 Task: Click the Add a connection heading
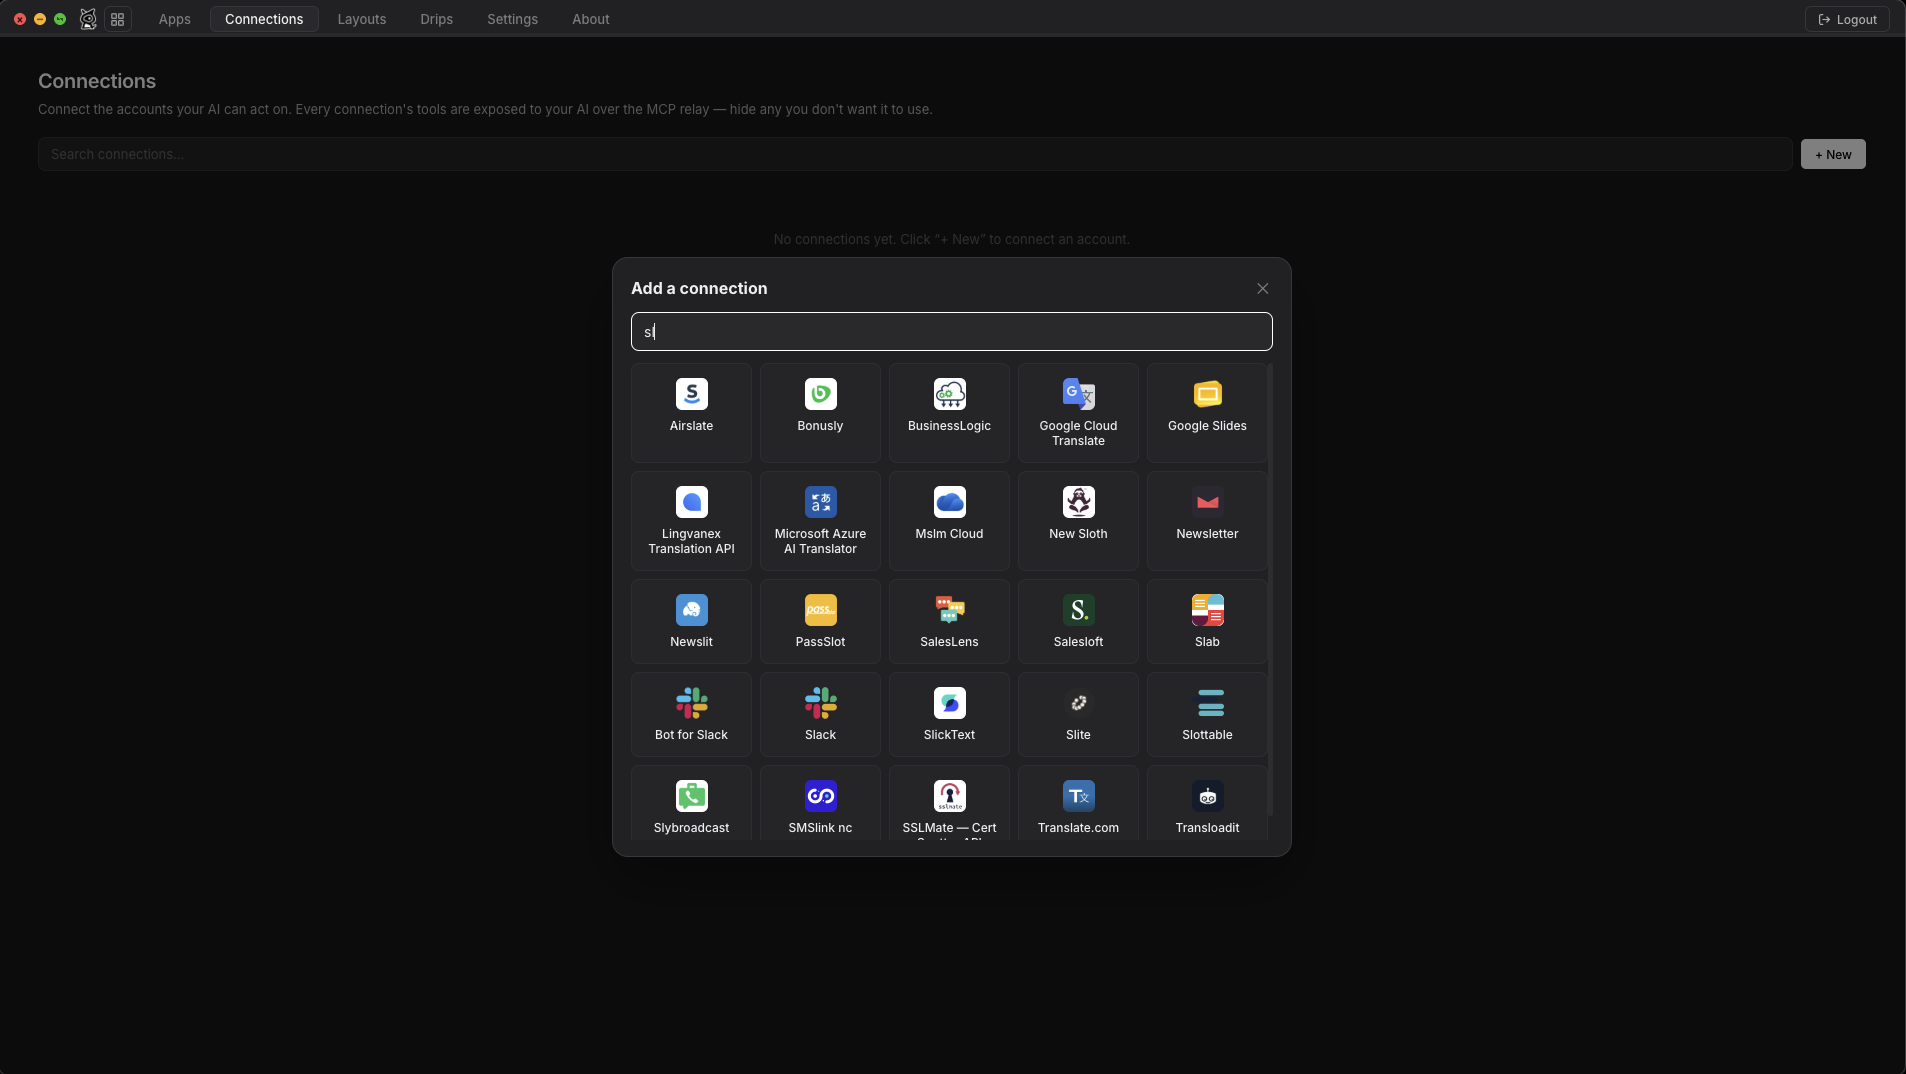(699, 288)
